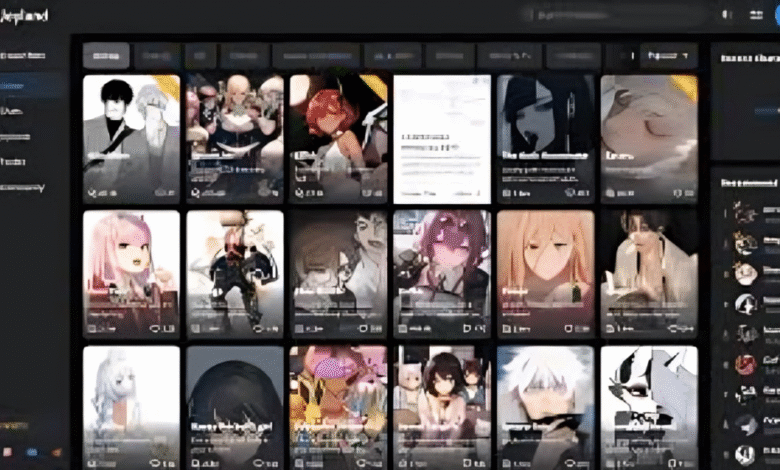Open the peach-haired girl card with orange background
The height and width of the screenshot is (470, 780).
point(545,274)
